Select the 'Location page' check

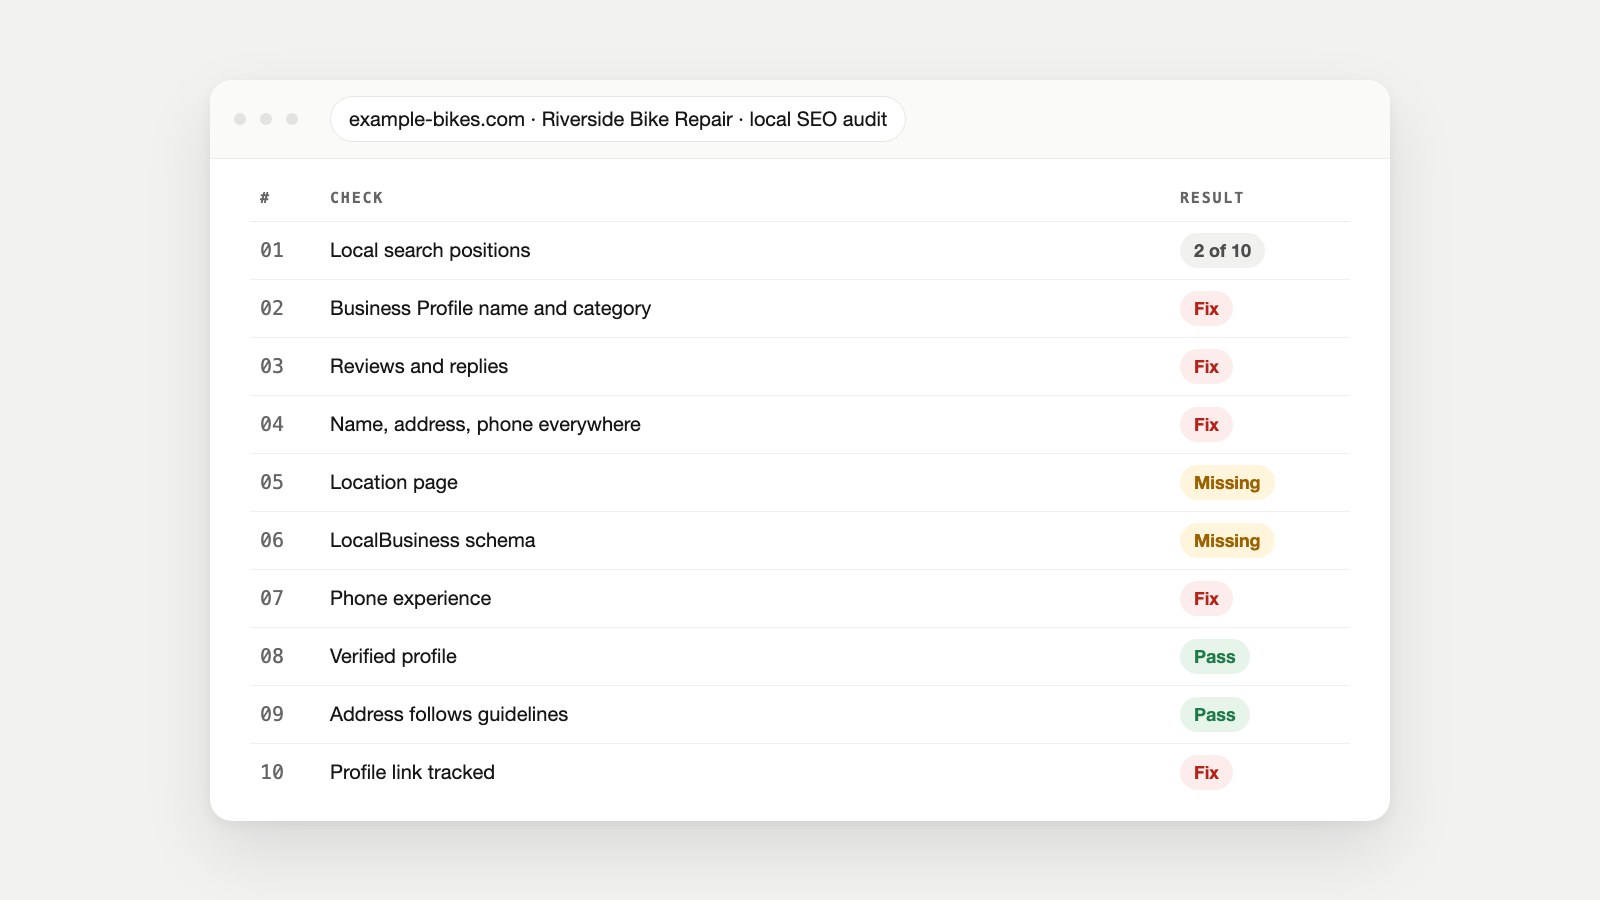tap(394, 482)
